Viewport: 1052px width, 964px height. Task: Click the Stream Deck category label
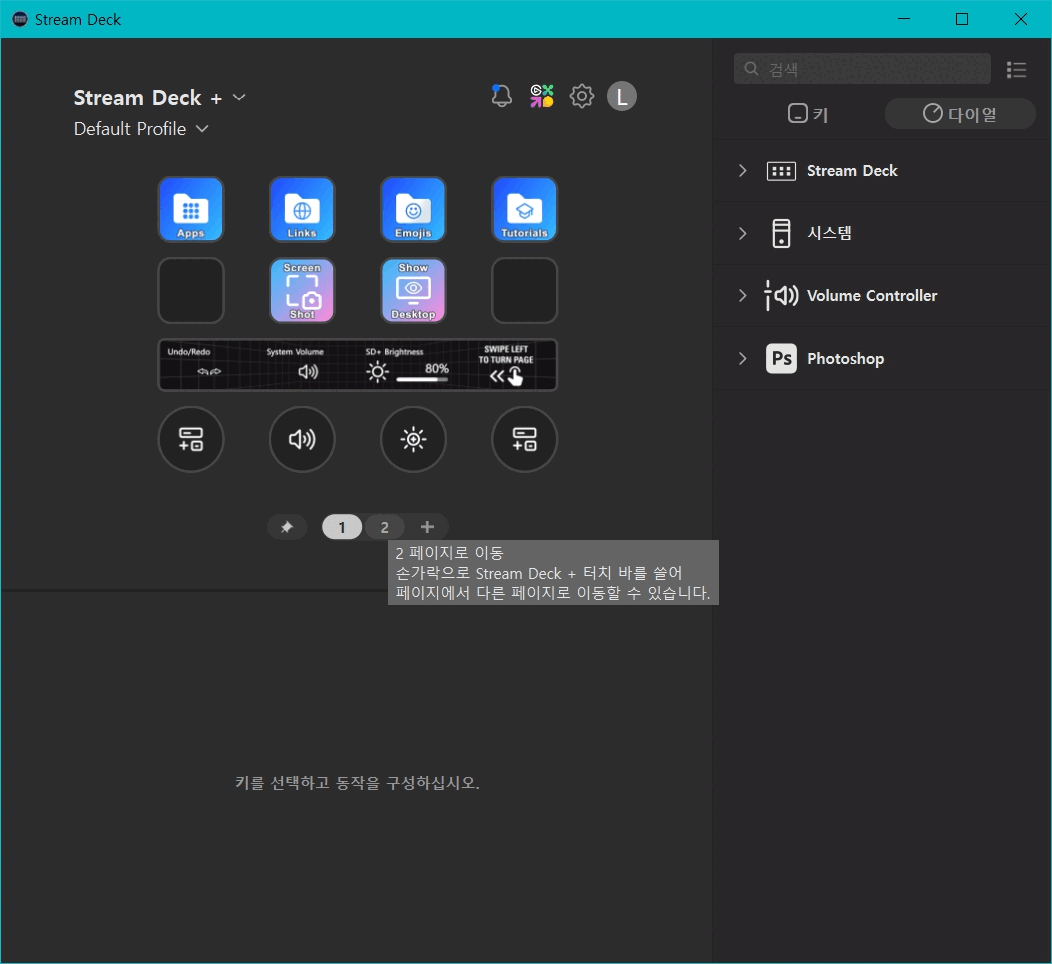coord(852,170)
